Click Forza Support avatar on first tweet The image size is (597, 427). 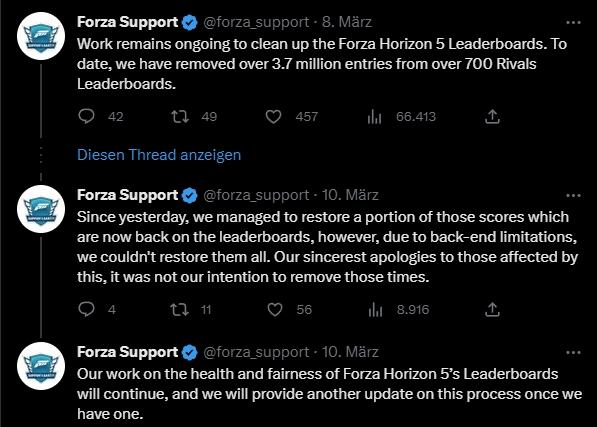(x=41, y=36)
